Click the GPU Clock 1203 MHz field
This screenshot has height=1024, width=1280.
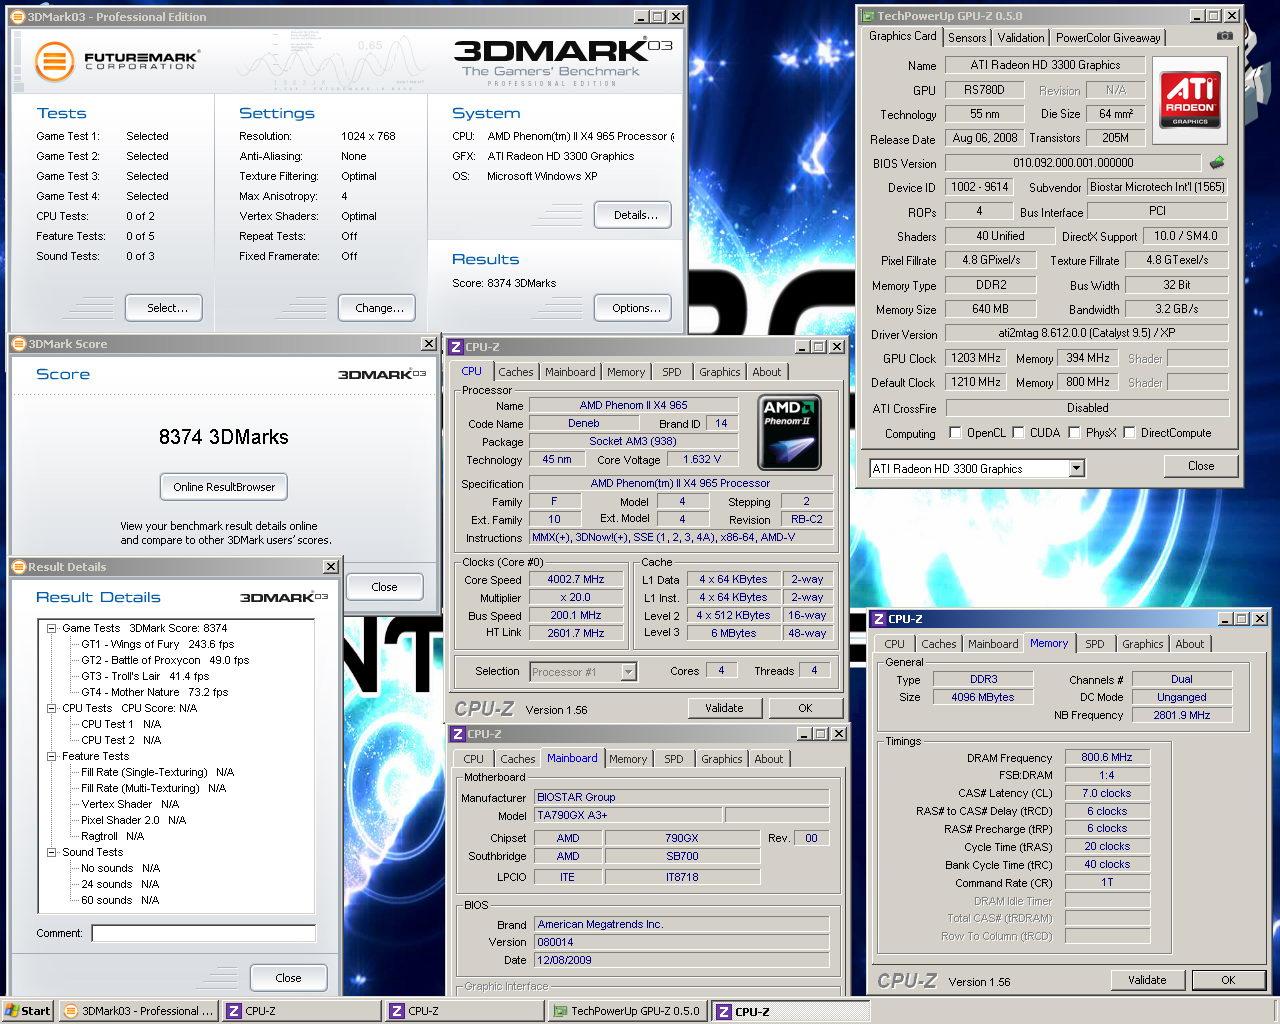pyautogui.click(x=976, y=358)
